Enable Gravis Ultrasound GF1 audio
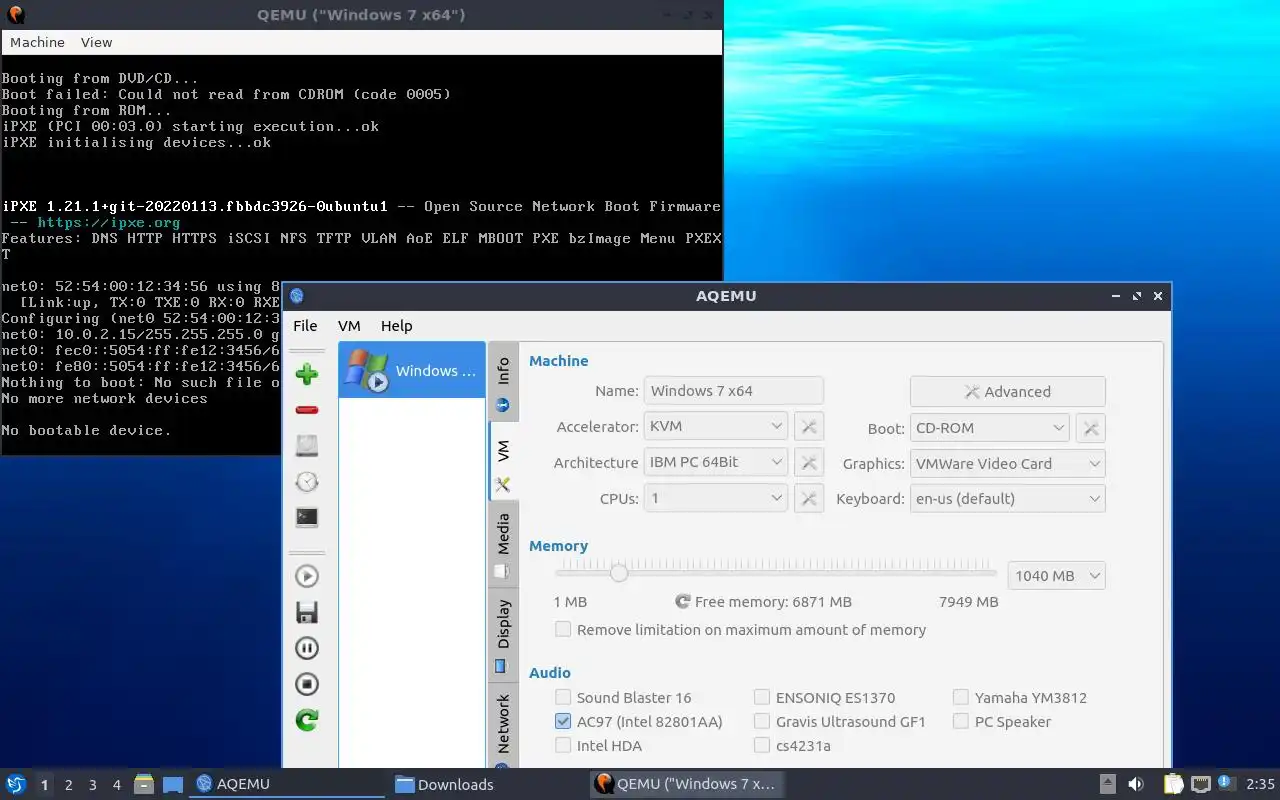This screenshot has height=800, width=1280. 763,722
